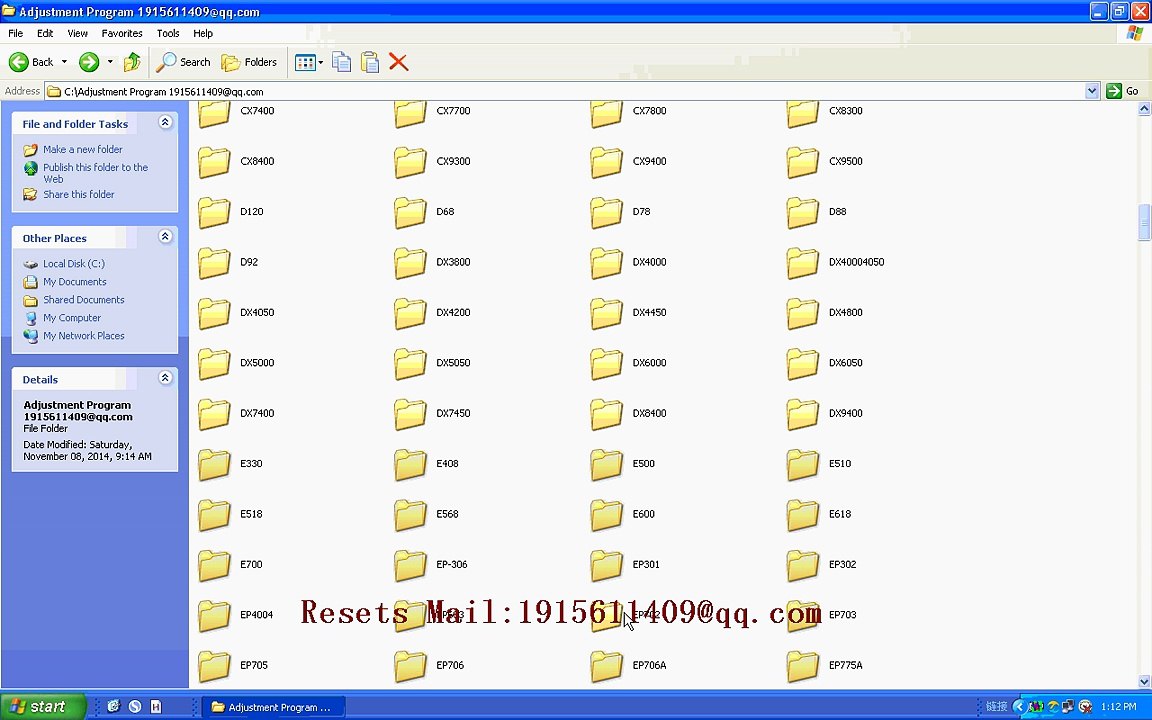Click Publish this folder to the Web
The width and height of the screenshot is (1152, 720).
coord(96,173)
